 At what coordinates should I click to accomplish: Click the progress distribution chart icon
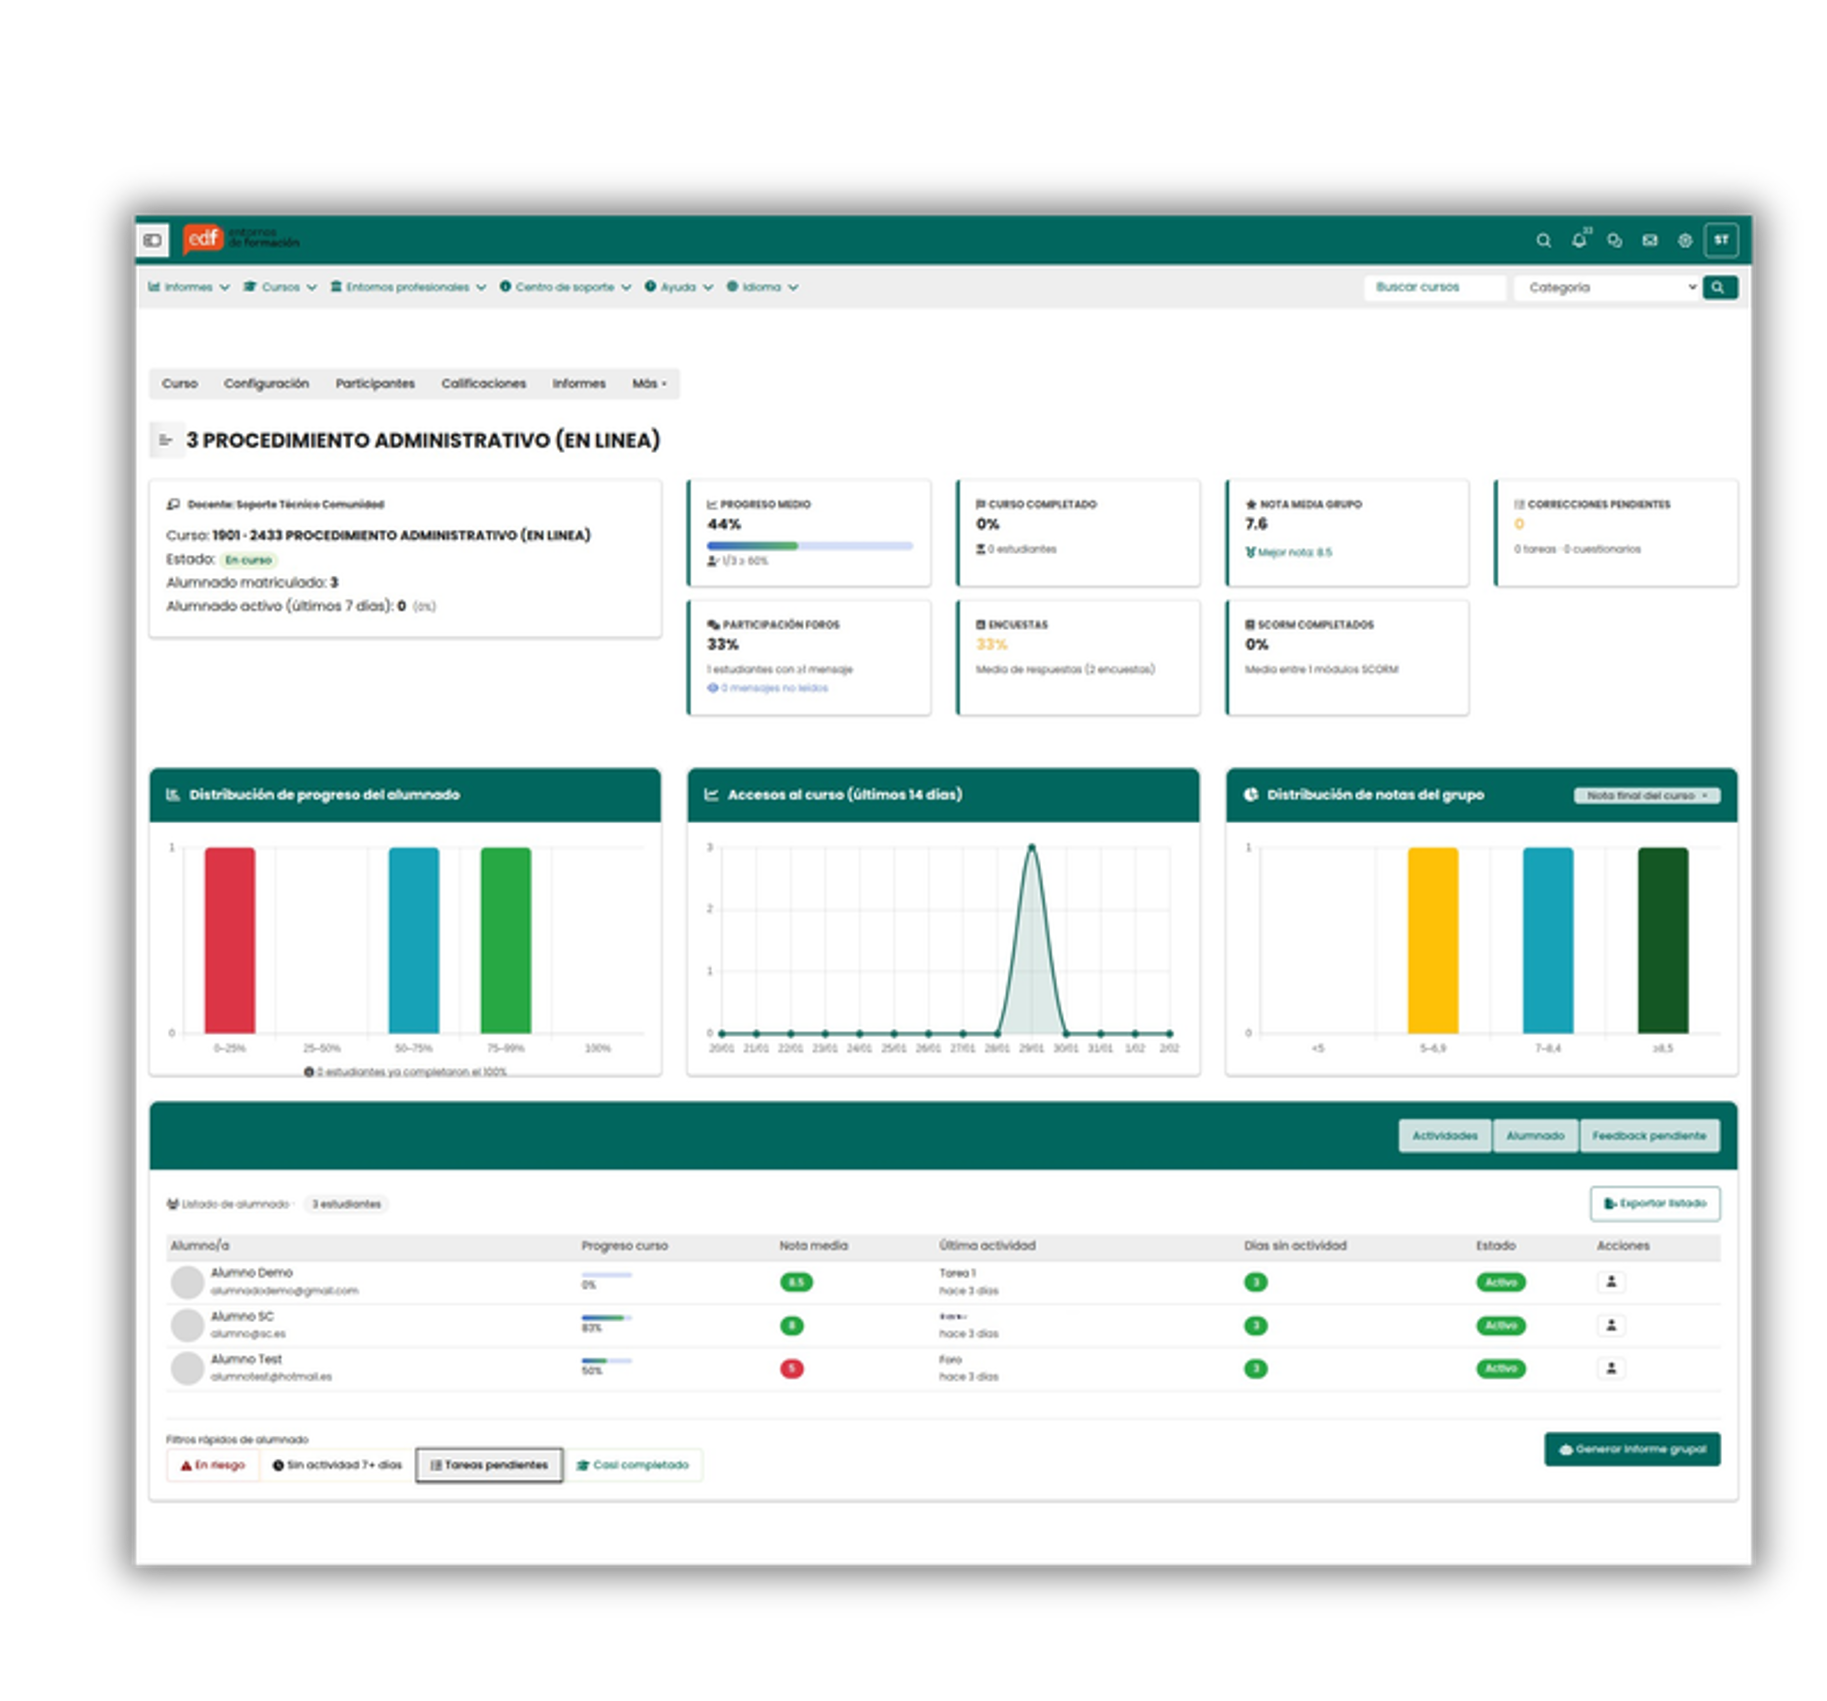pyautogui.click(x=172, y=795)
